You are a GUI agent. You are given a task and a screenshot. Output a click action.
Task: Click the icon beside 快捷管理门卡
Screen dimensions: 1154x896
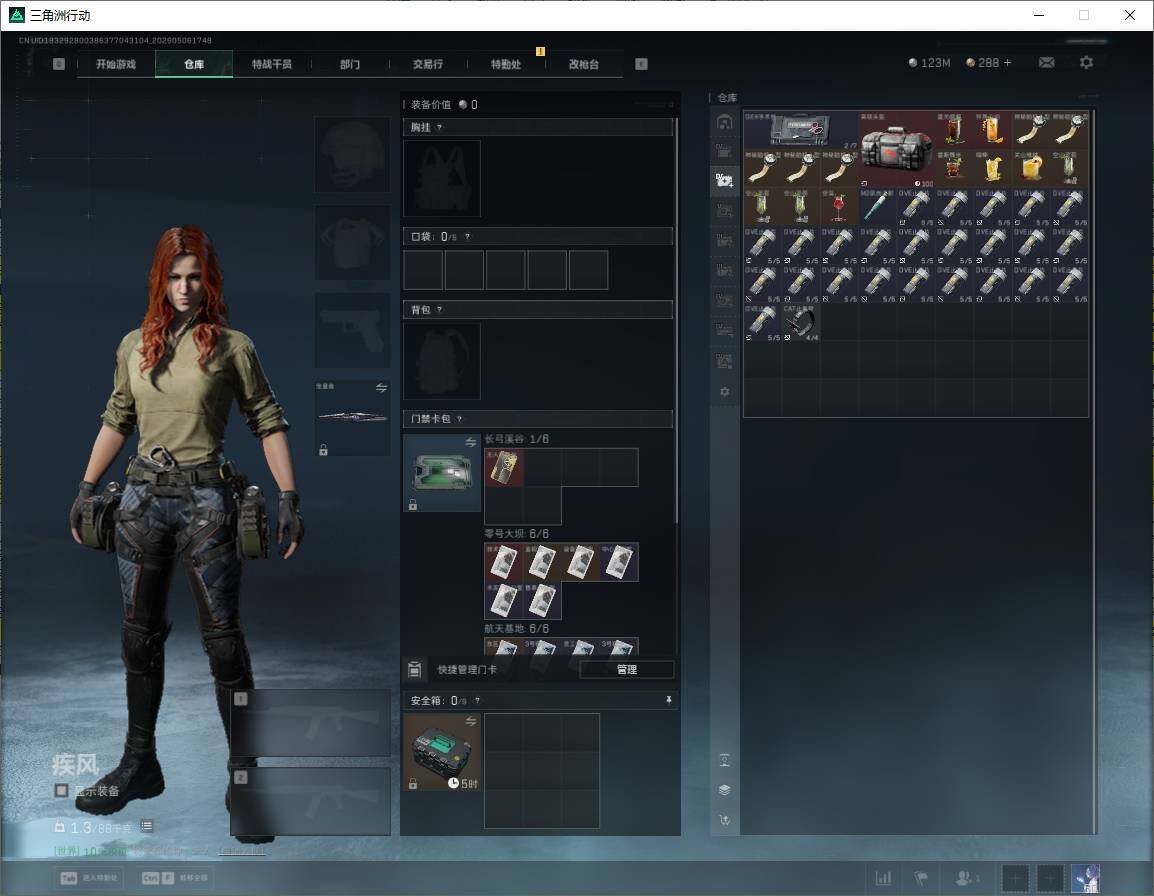point(414,669)
